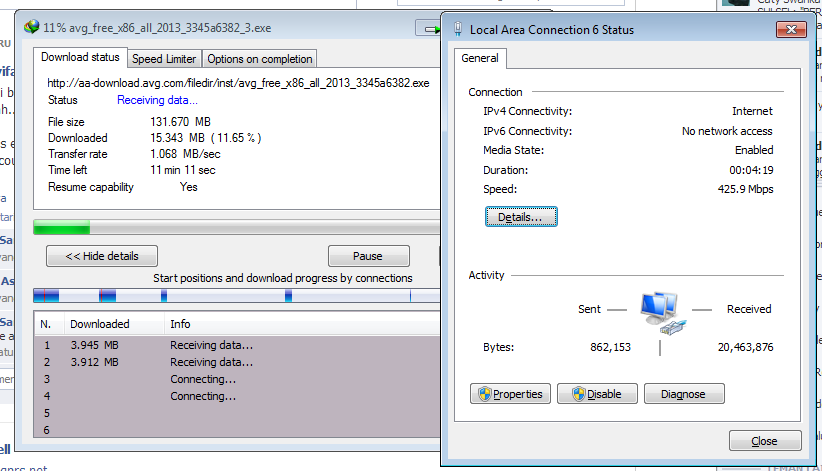The width and height of the screenshot is (822, 471).
Task: Switch to the Download status tab
Action: [x=80, y=57]
